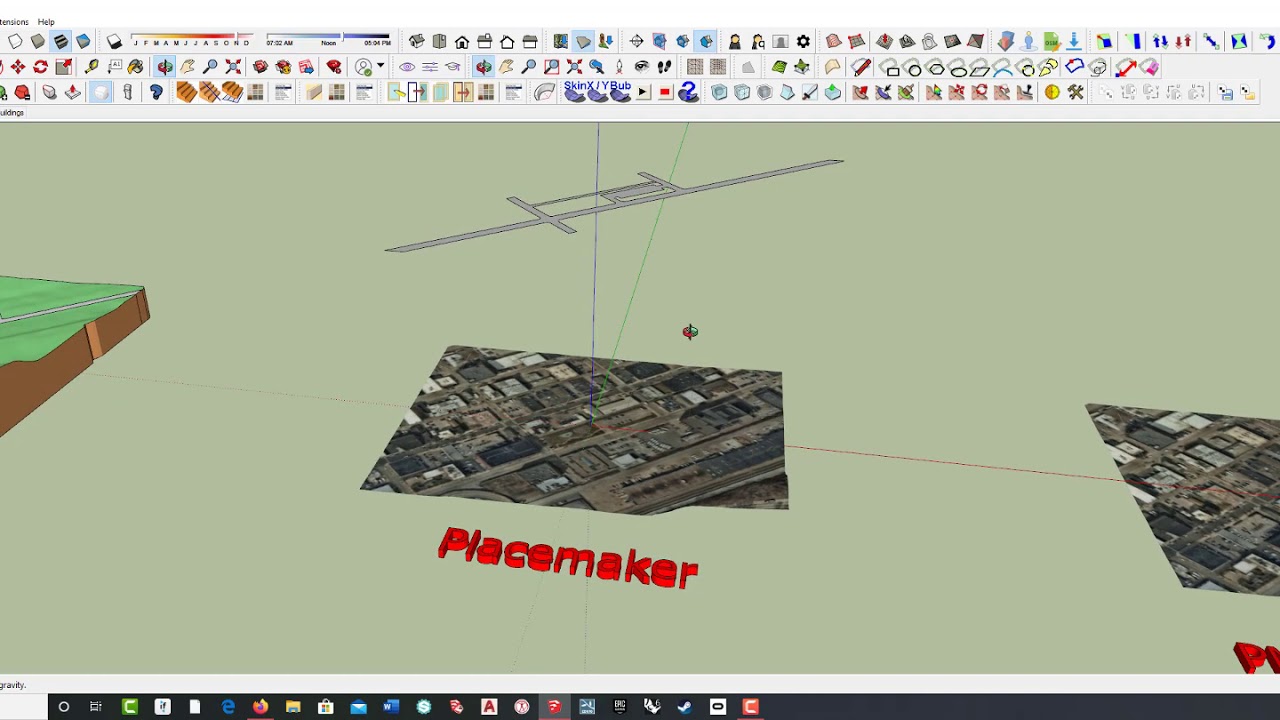The height and width of the screenshot is (720, 1280).
Task: Toggle the highlighted white sphere icon
Action: tap(101, 92)
